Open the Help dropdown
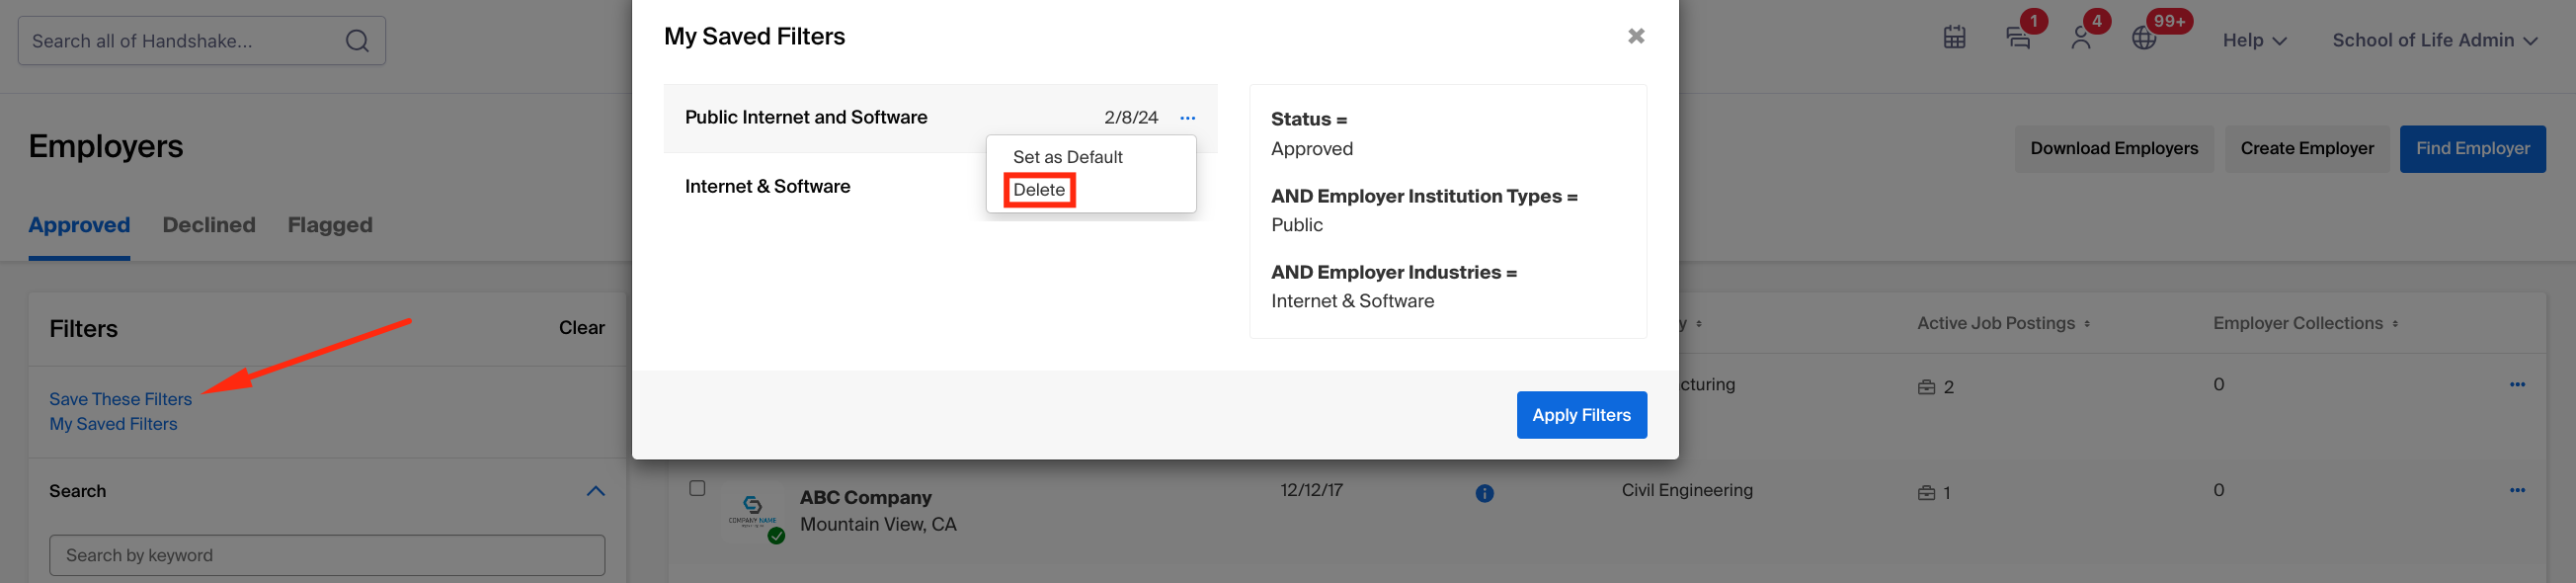2576x583 pixels. 2254,40
